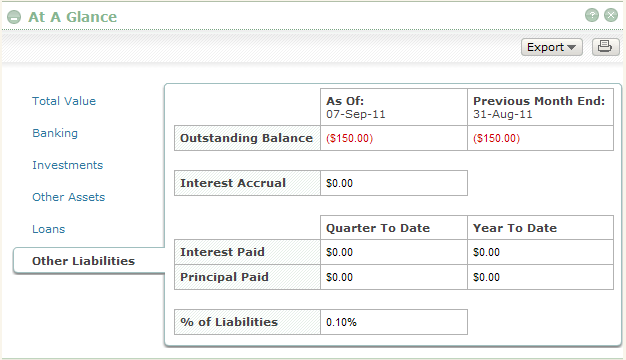Image resolution: width=626 pixels, height=360 pixels.
Task: Click the % of Liabilities value
Action: [341, 322]
